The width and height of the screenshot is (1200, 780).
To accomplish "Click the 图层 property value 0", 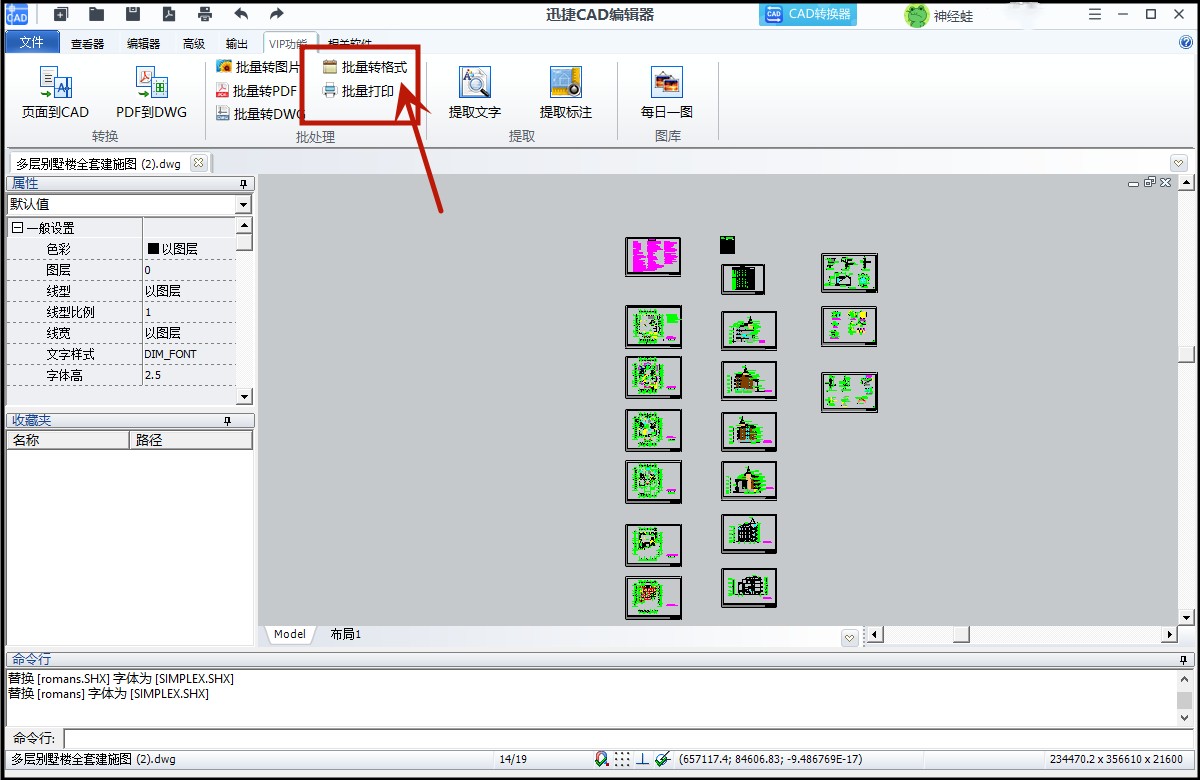I will pyautogui.click(x=189, y=270).
